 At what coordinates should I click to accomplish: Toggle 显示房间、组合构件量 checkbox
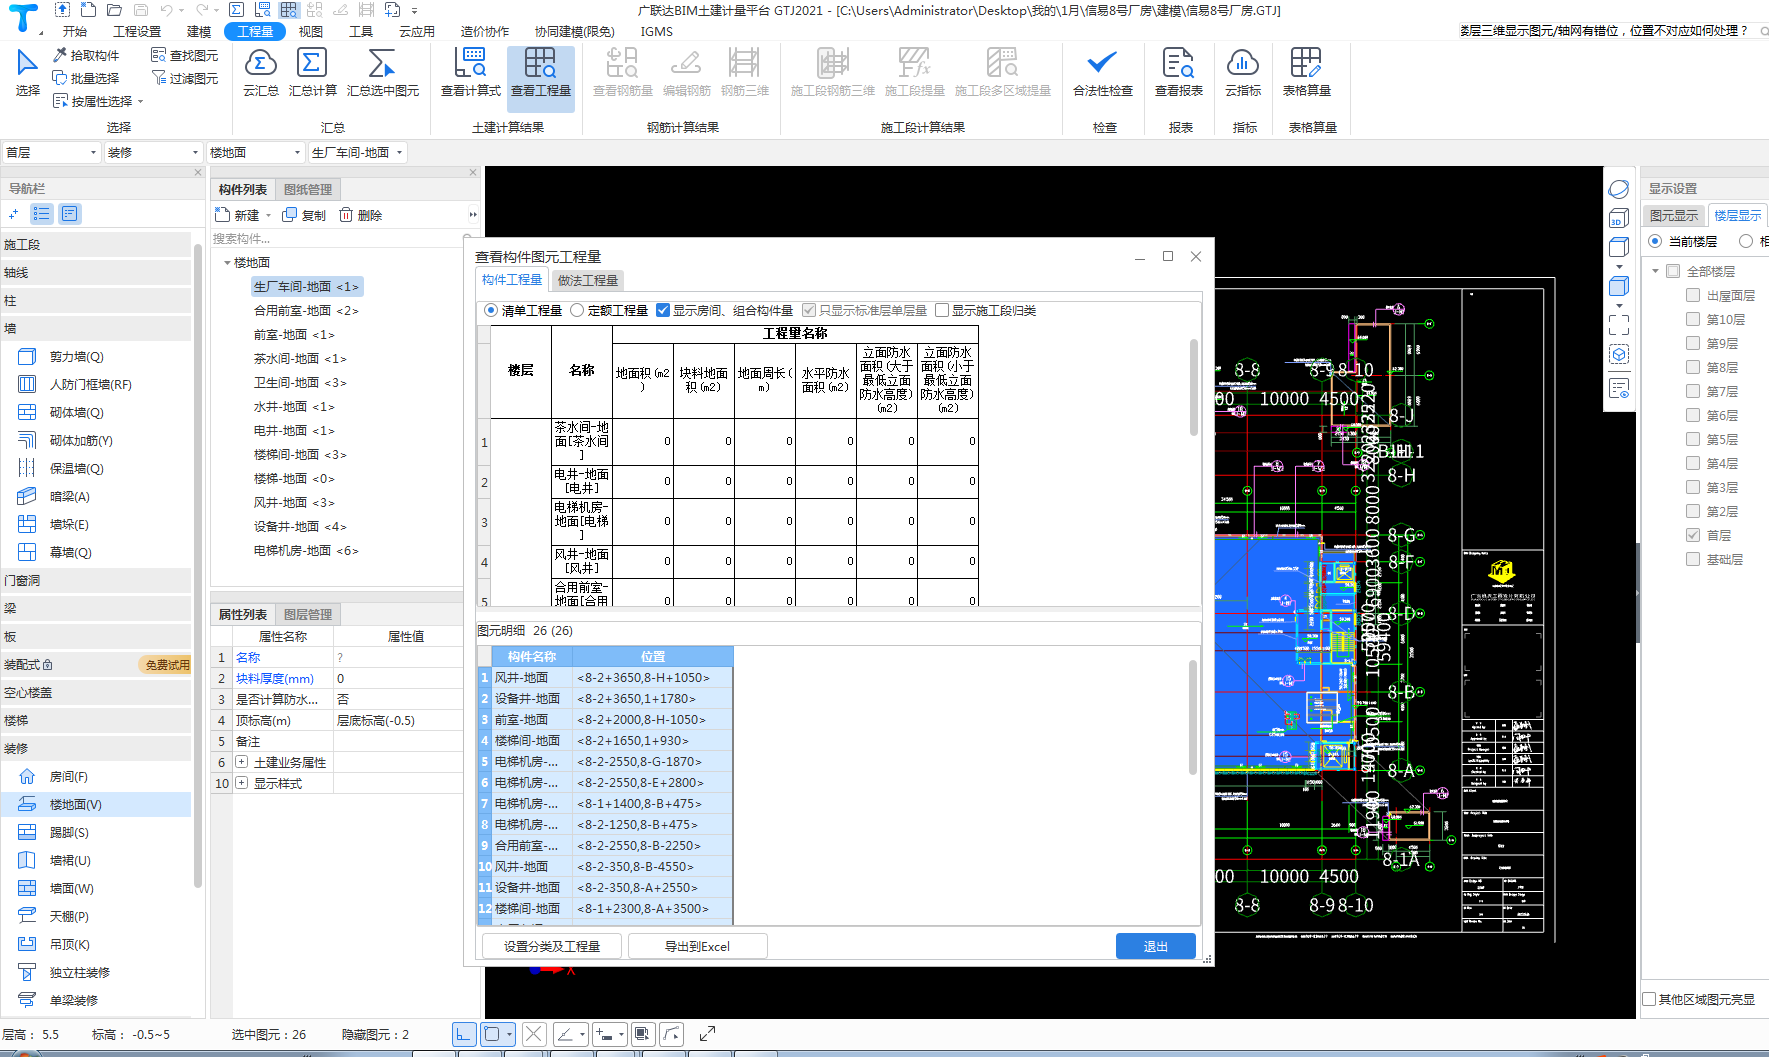click(x=662, y=311)
